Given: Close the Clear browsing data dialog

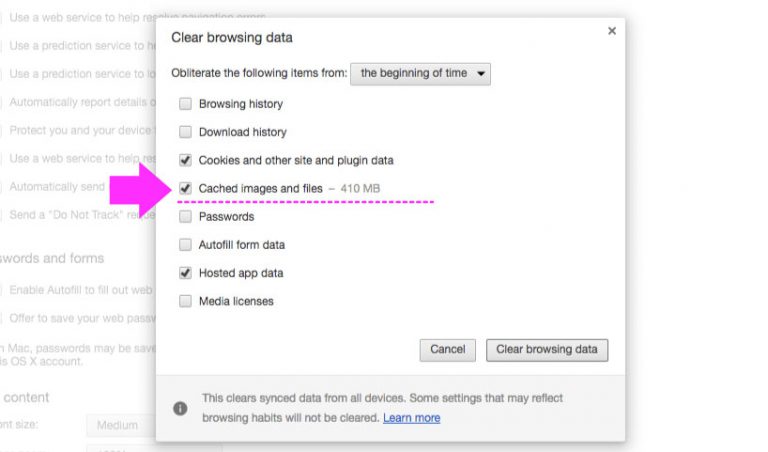Looking at the screenshot, I should (x=611, y=31).
